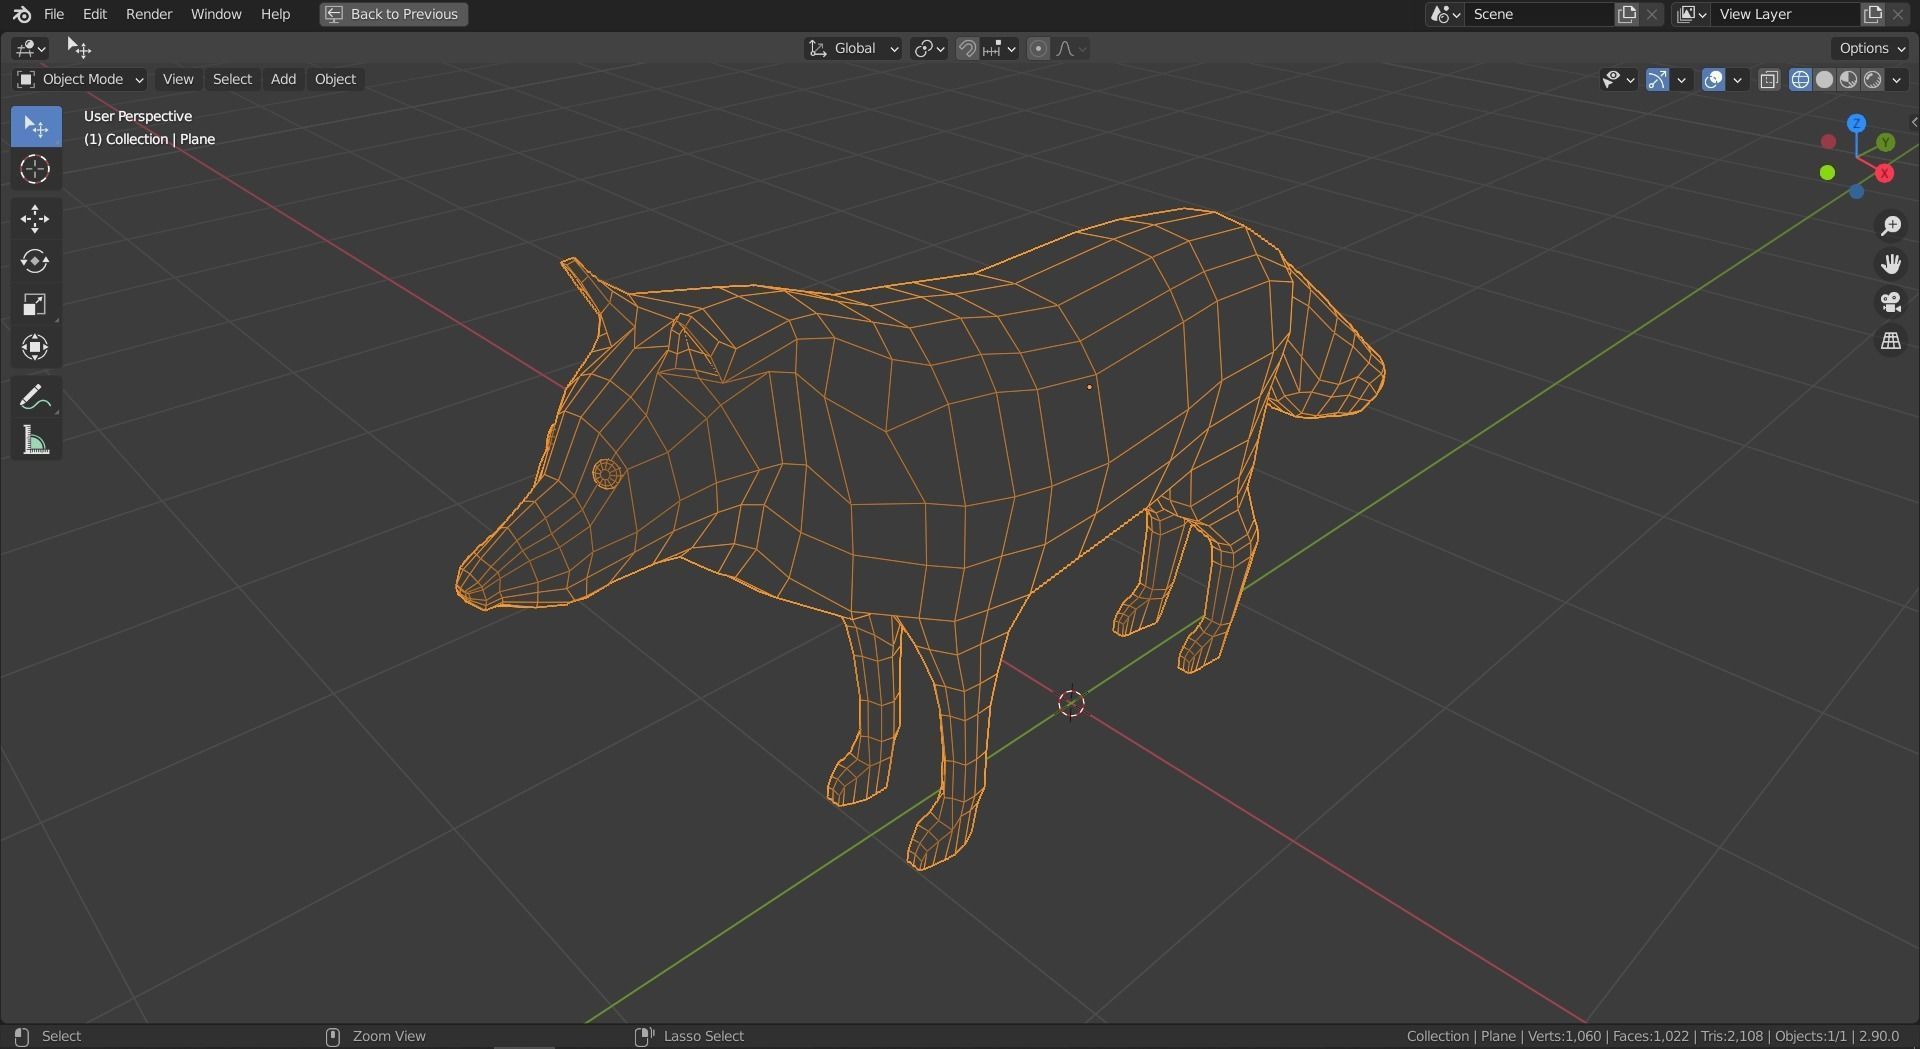Open the Help menu
This screenshot has height=1049, width=1920.
click(275, 14)
